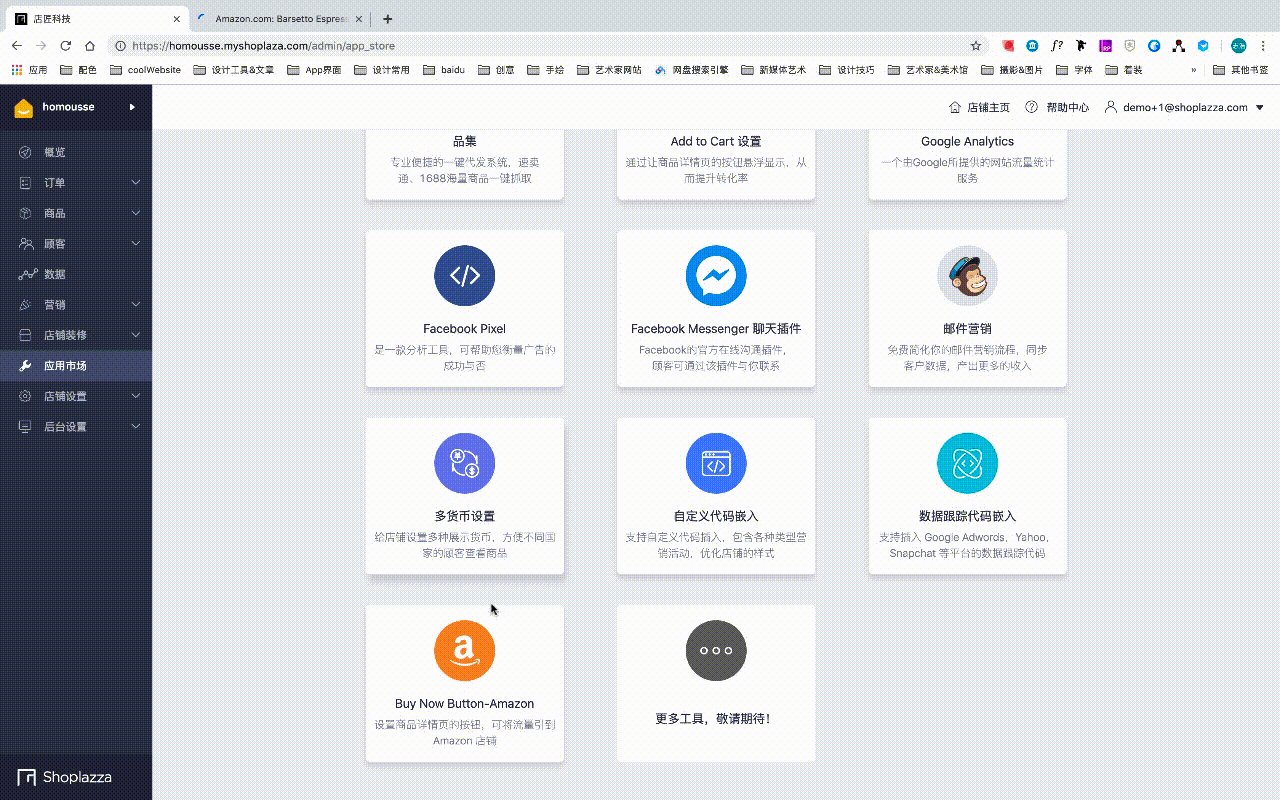The height and width of the screenshot is (800, 1280).
Task: Click the homousse store logo icon
Action: tap(24, 108)
